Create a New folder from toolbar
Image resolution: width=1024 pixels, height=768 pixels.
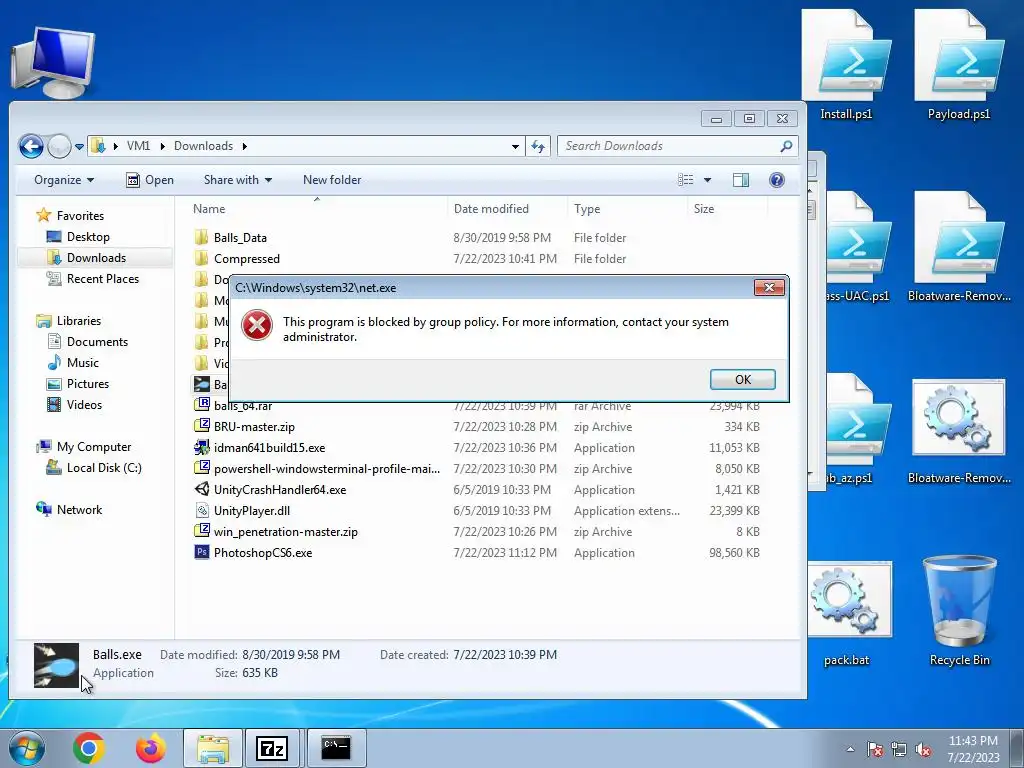click(332, 180)
